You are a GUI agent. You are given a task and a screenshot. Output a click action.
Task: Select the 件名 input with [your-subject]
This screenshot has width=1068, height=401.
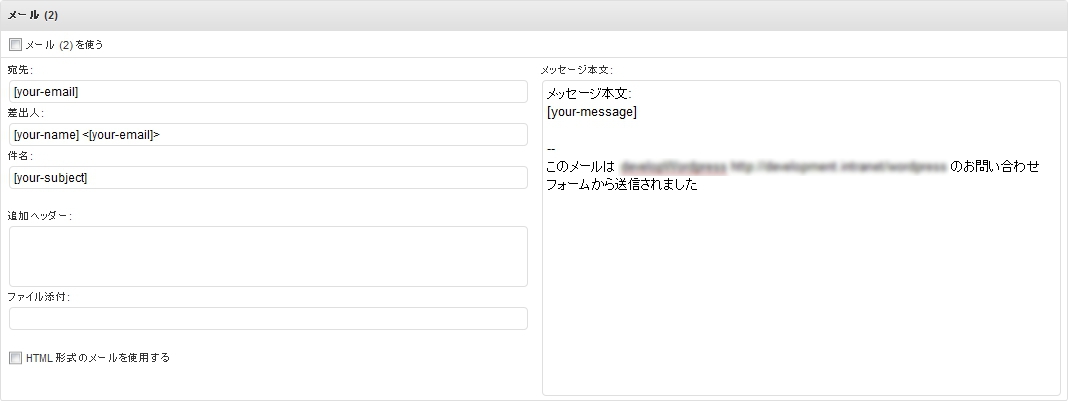pyautogui.click(x=268, y=178)
